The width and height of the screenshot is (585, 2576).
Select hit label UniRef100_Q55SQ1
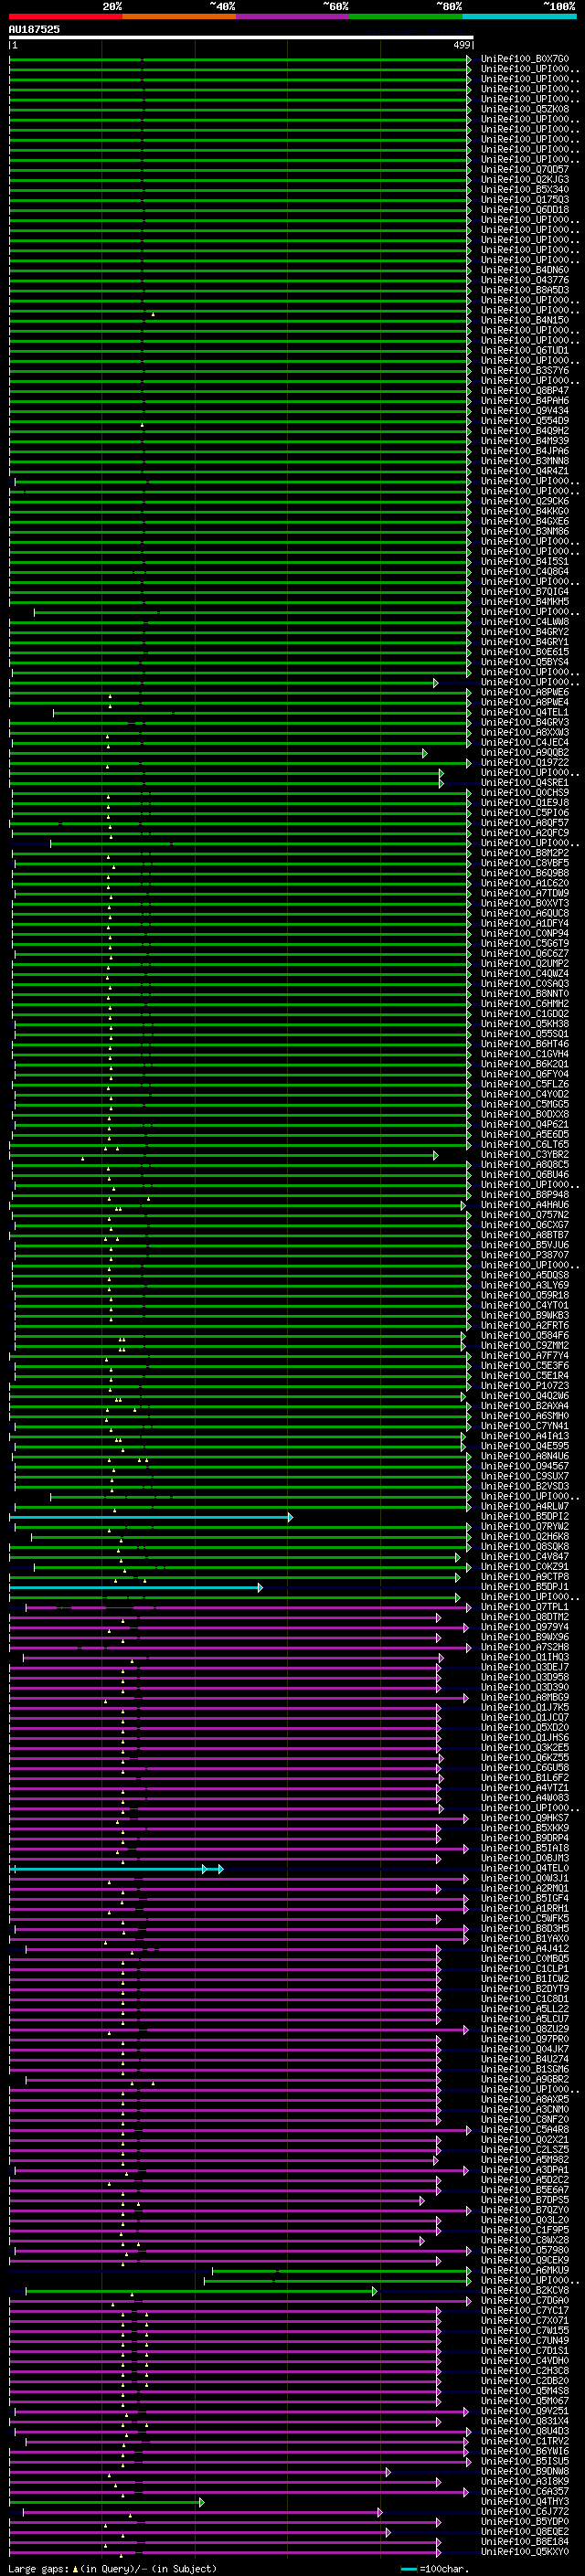pos(525,1034)
